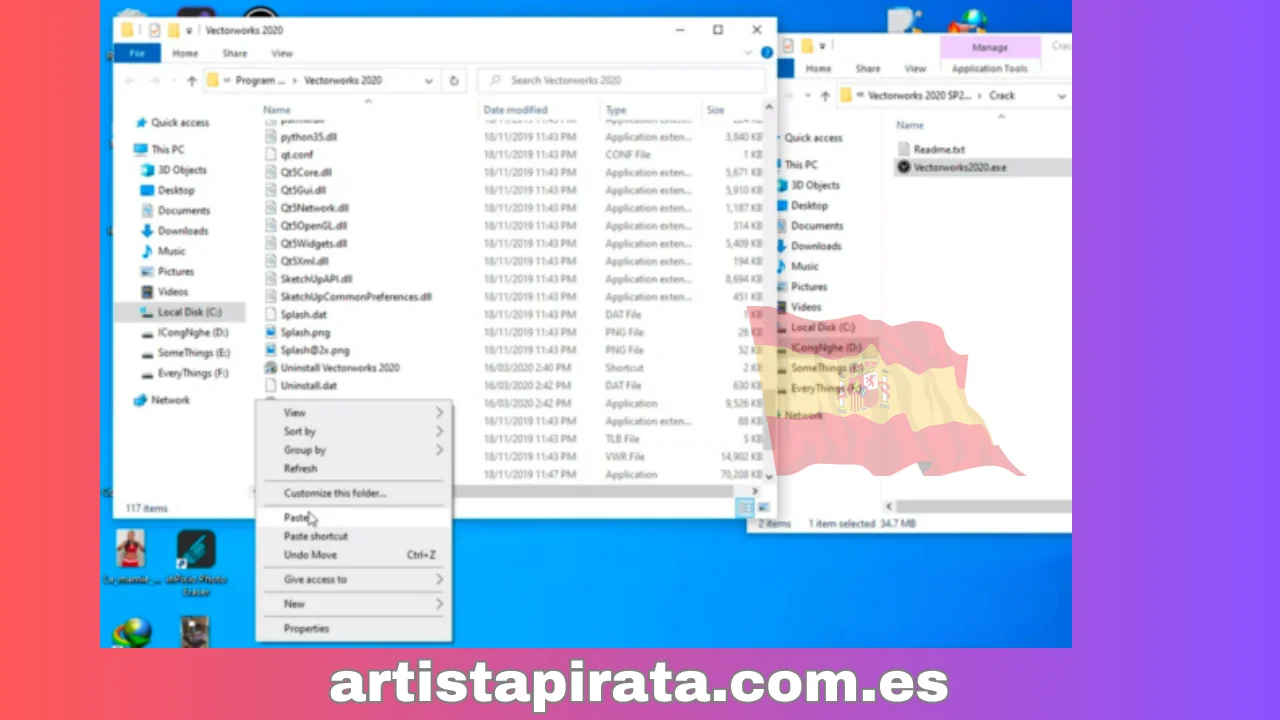Open Properties from the context menu
The image size is (1280, 720).
coord(353,629)
